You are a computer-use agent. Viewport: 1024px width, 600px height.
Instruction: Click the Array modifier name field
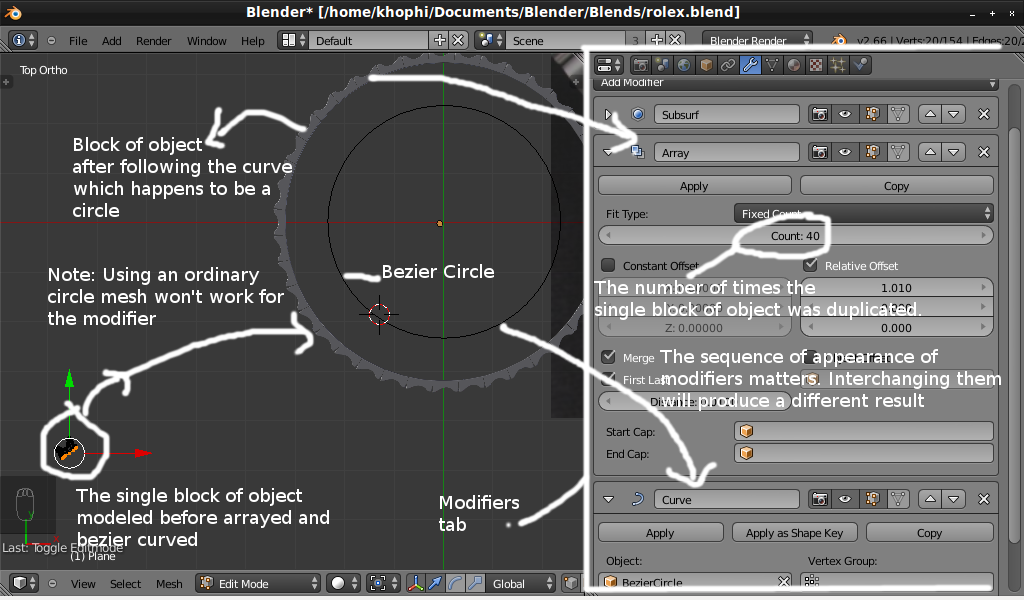tap(727, 153)
